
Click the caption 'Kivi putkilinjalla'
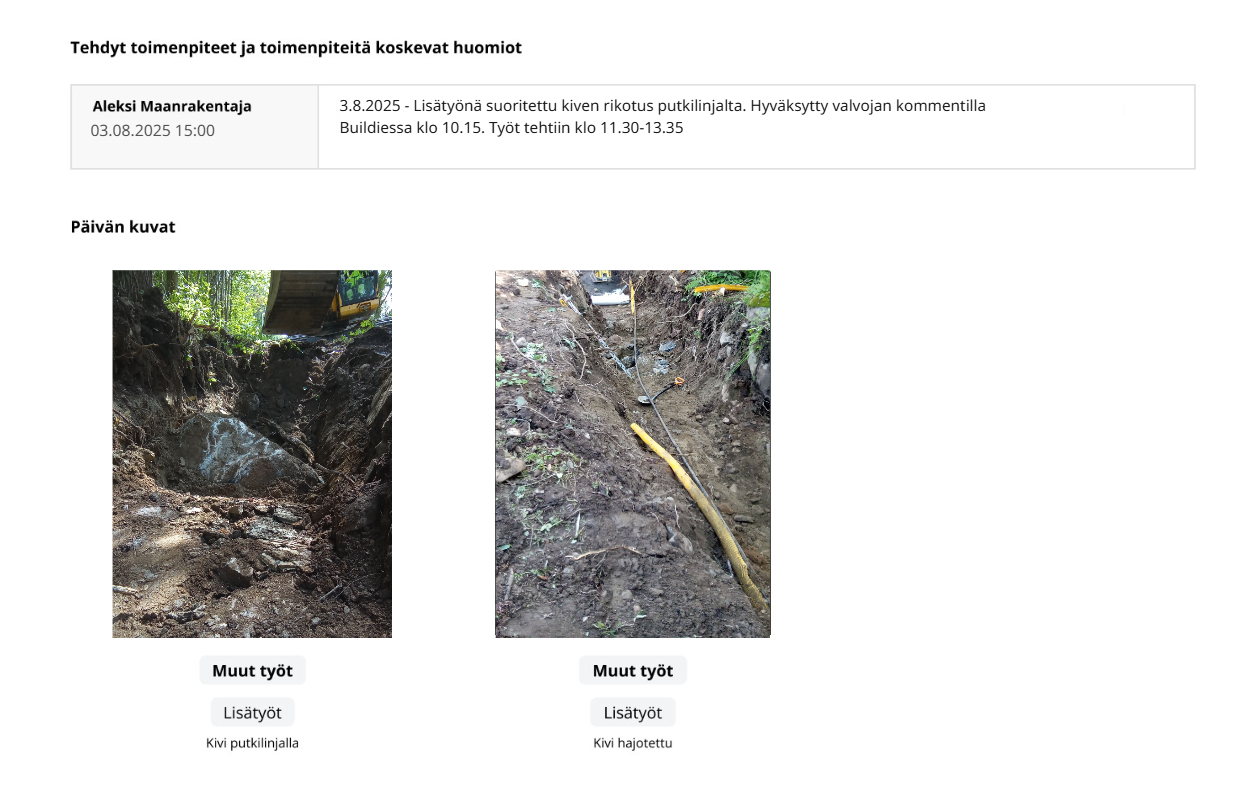coord(252,743)
